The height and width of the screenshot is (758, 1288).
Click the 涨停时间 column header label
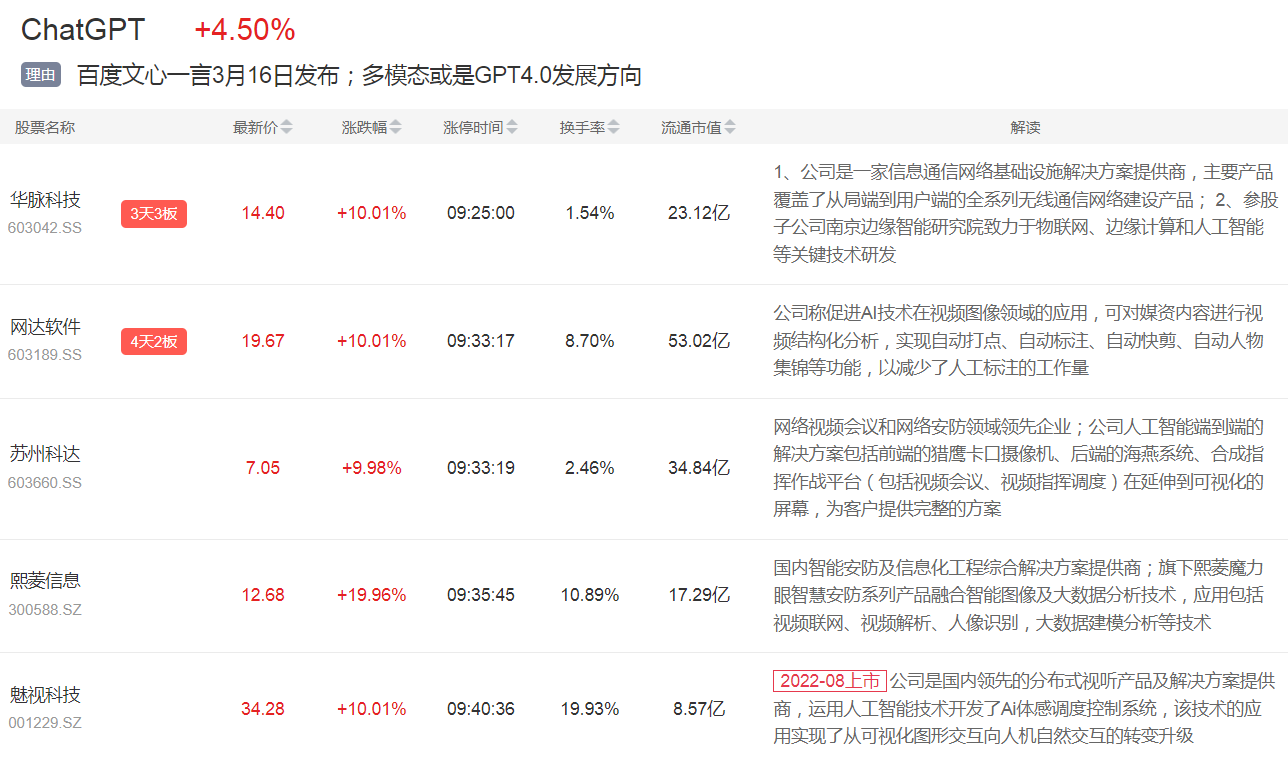pos(474,128)
